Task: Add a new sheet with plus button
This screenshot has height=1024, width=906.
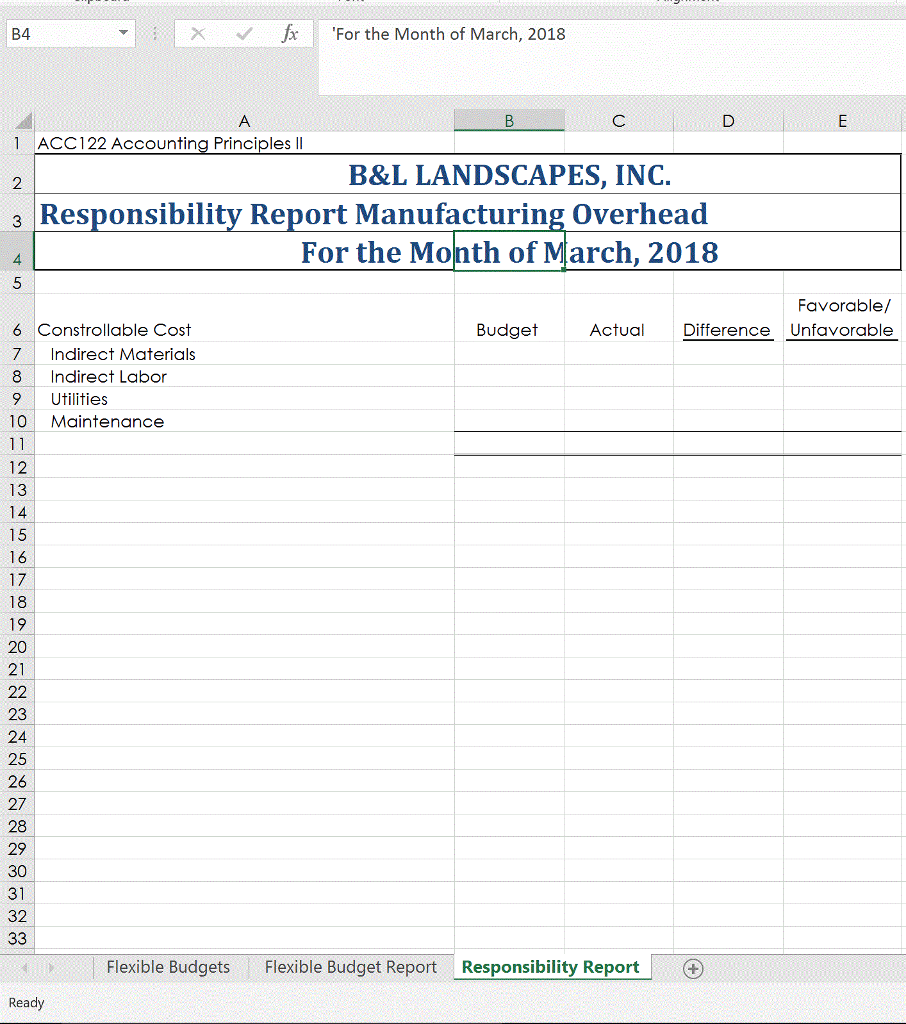Action: [x=693, y=968]
